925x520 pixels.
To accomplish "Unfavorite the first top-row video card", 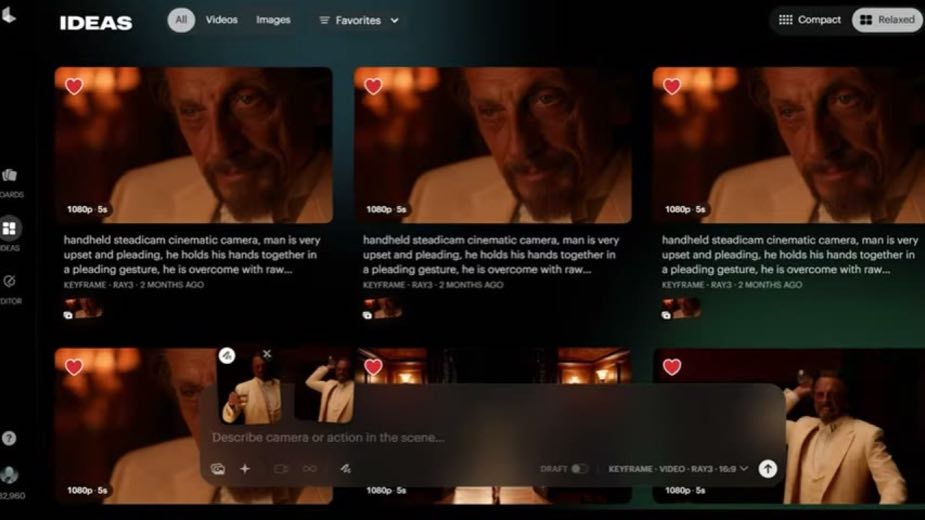I will click(74, 87).
